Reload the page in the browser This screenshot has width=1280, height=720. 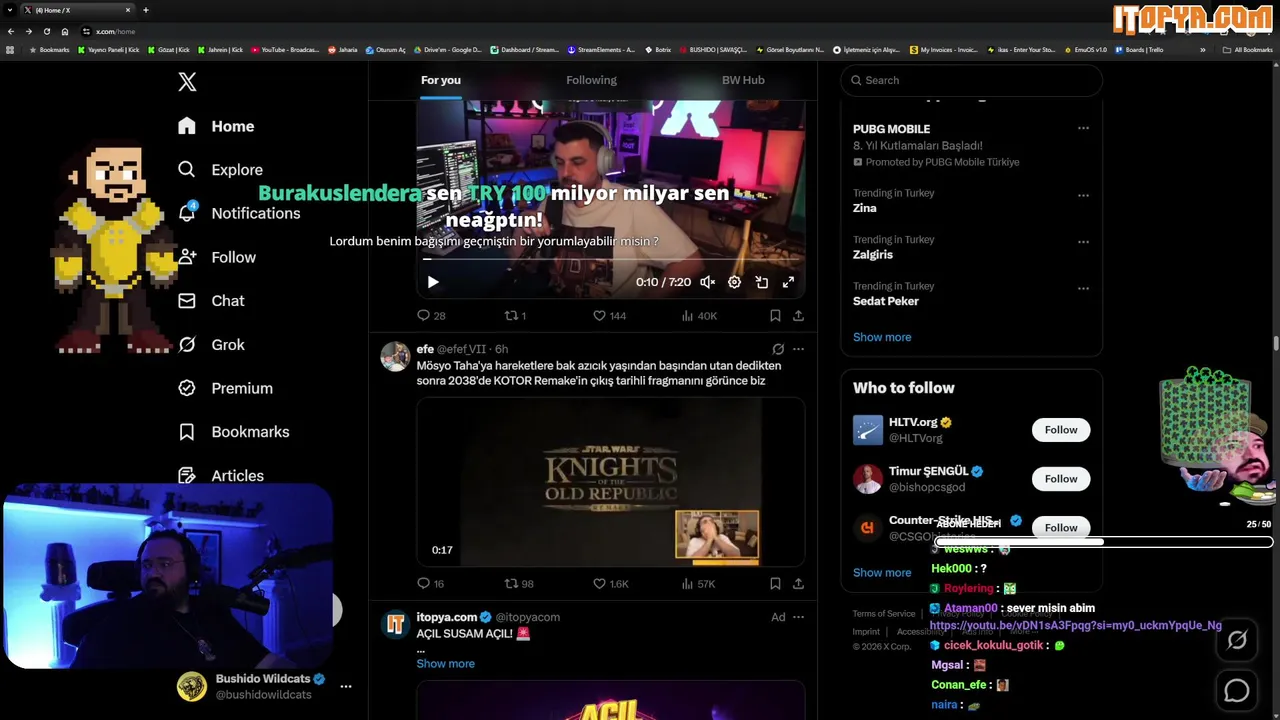point(46,31)
